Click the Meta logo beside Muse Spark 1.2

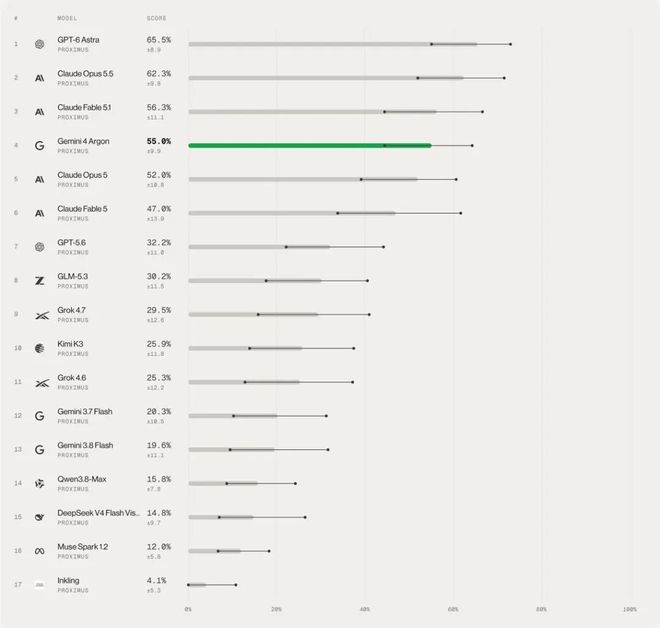(40, 551)
